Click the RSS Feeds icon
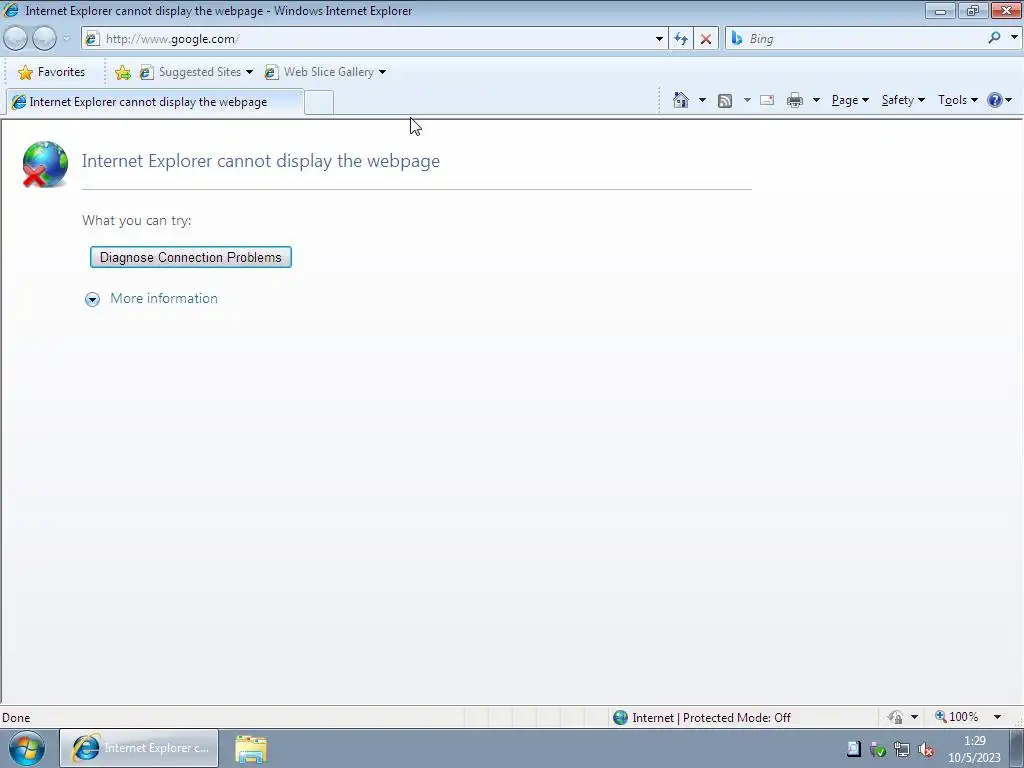Viewport: 1024px width, 768px height. click(725, 100)
